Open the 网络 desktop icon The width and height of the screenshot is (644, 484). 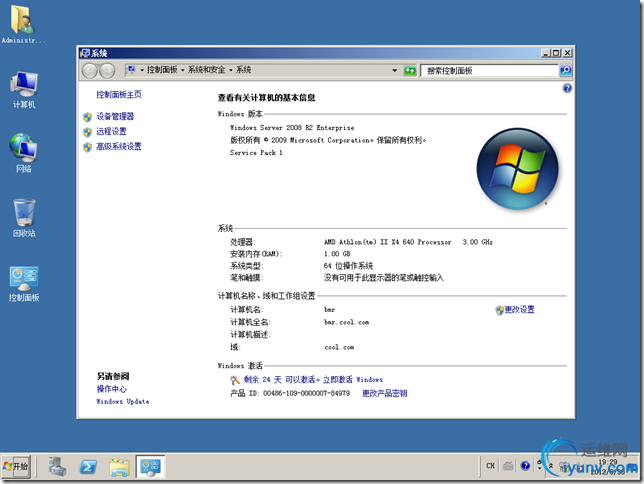(x=23, y=152)
